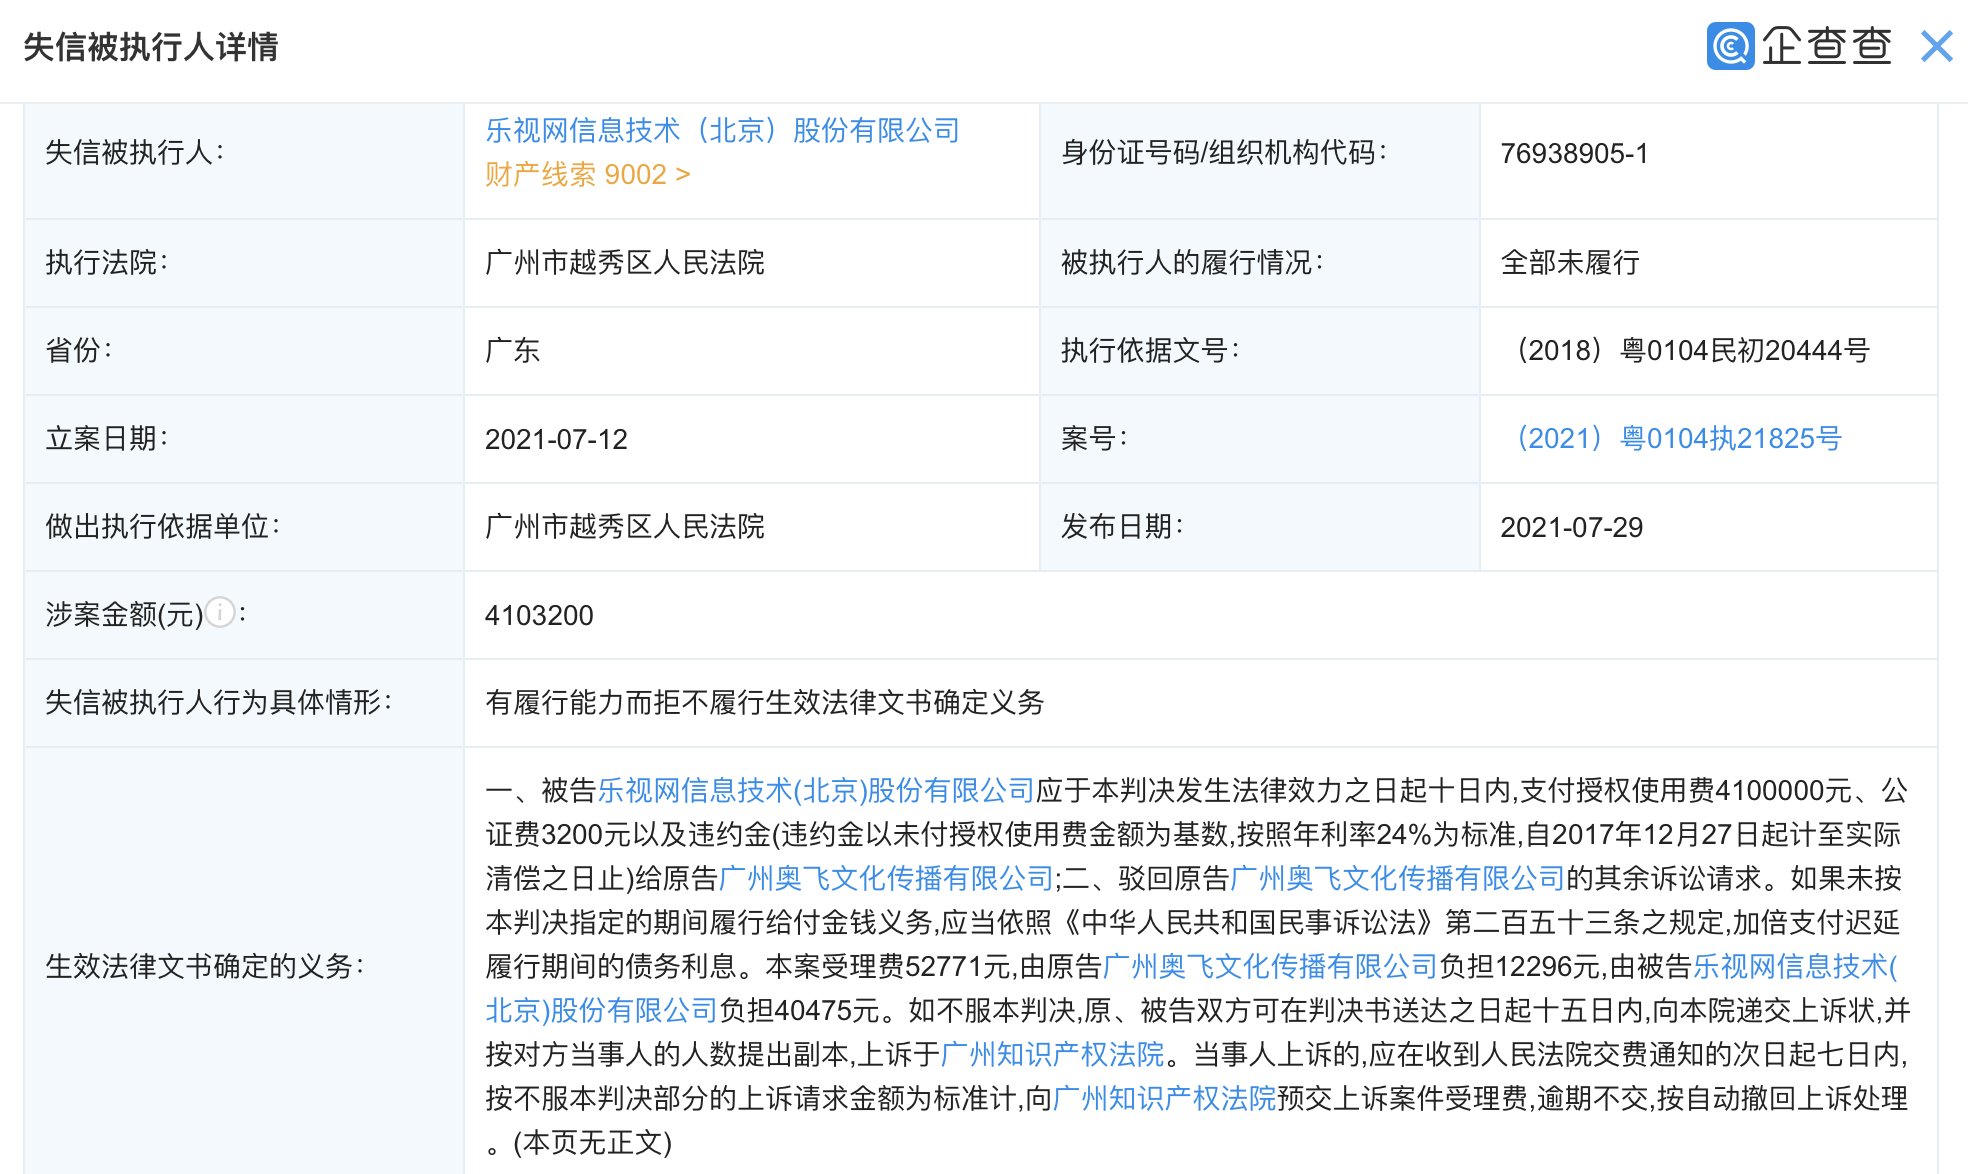Click the 发布日期 label
Image resolution: width=1968 pixels, height=1174 pixels.
pyautogui.click(x=1122, y=527)
